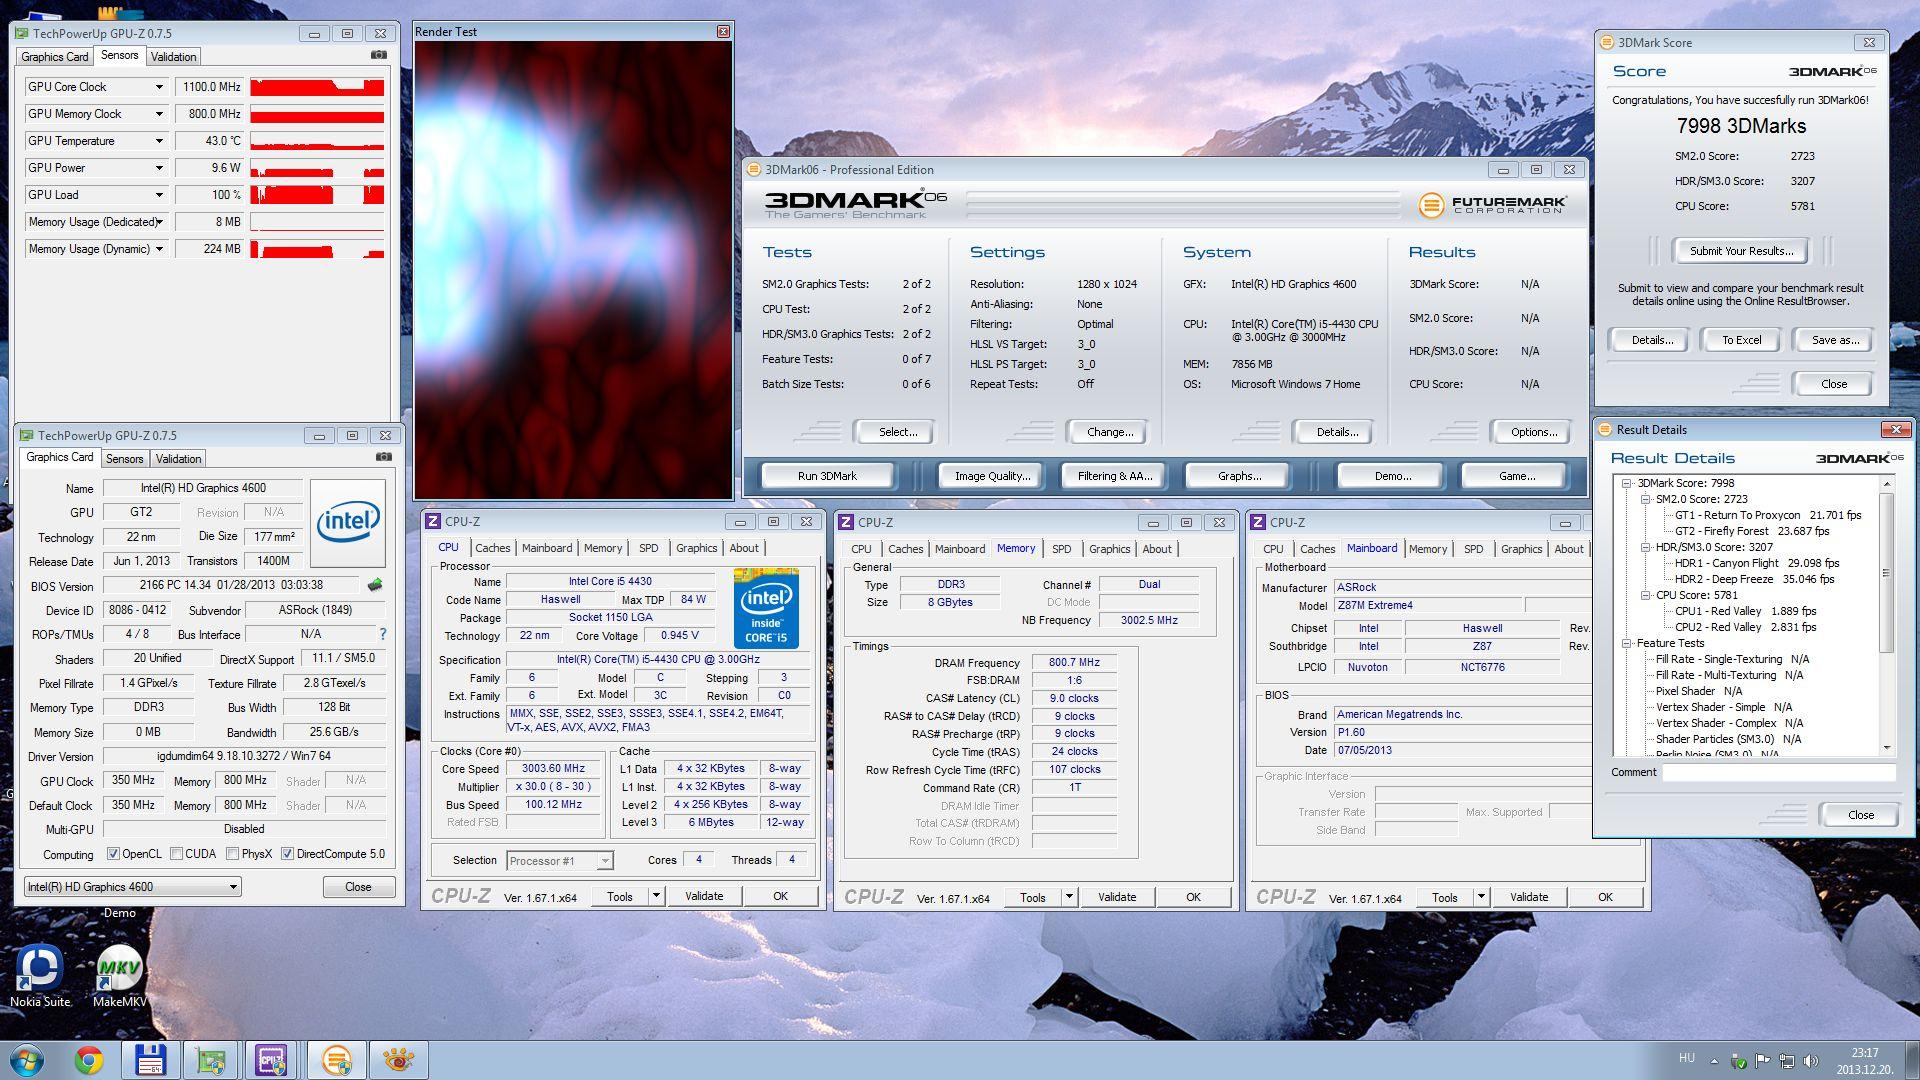This screenshot has height=1080, width=1920.
Task: Open the GPU Temperature sensor dropdown
Action: (158, 141)
